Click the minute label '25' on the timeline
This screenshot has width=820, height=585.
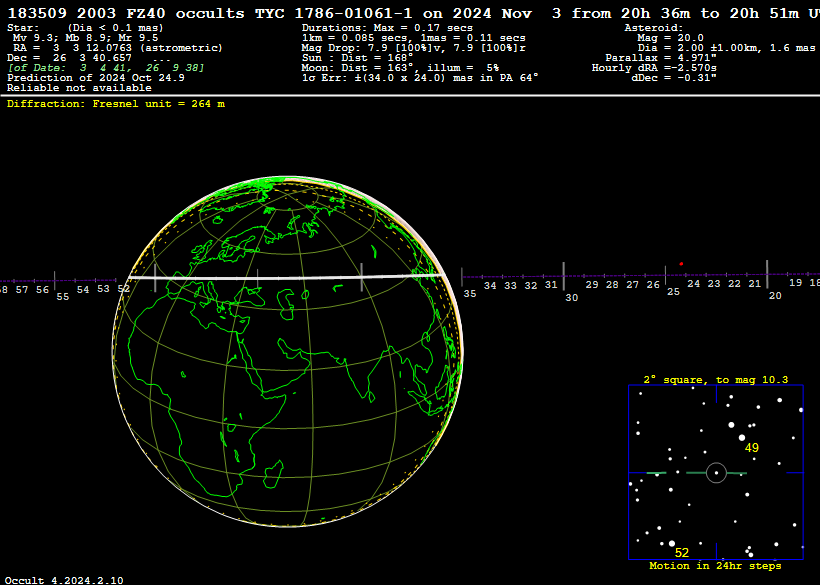[x=673, y=292]
